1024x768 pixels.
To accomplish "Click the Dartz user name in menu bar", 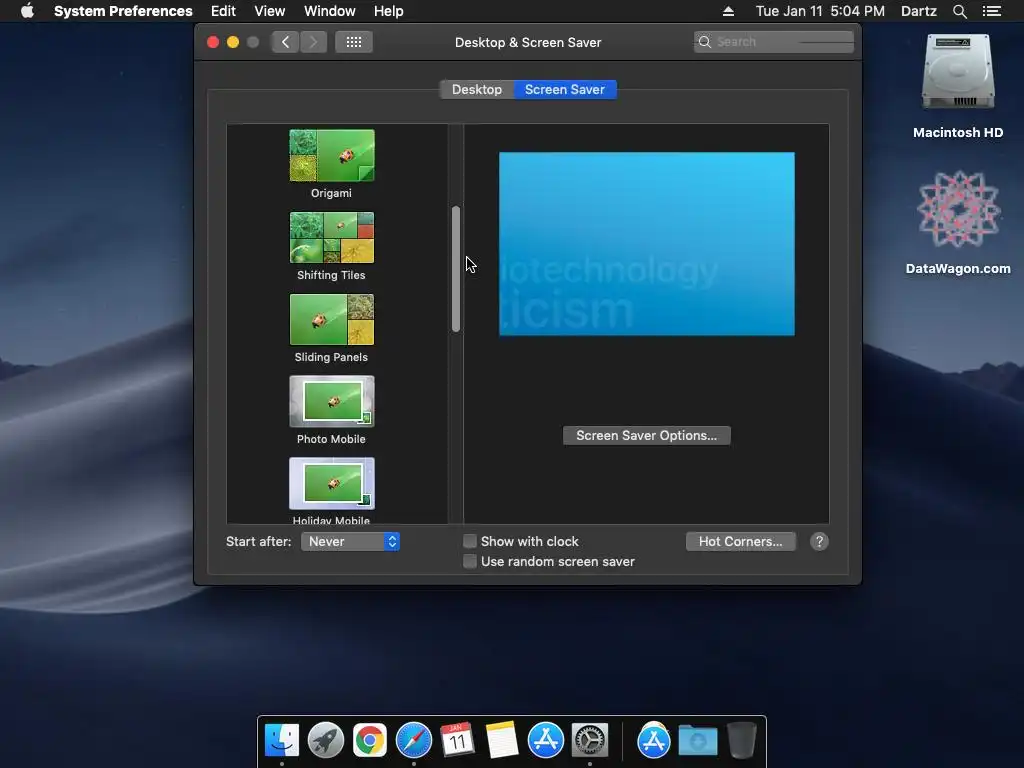I will click(919, 11).
